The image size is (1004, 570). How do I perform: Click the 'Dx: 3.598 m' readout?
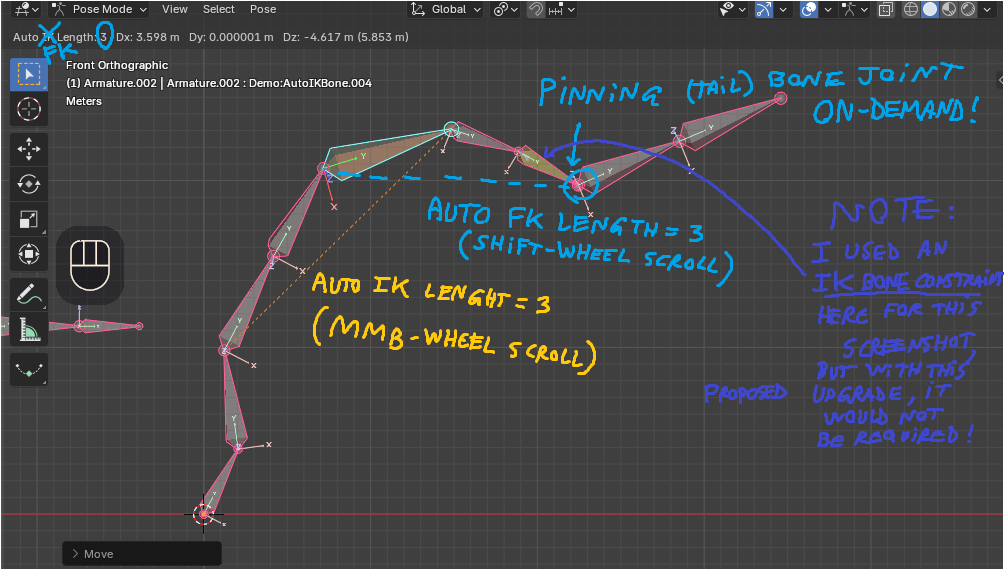[148, 37]
